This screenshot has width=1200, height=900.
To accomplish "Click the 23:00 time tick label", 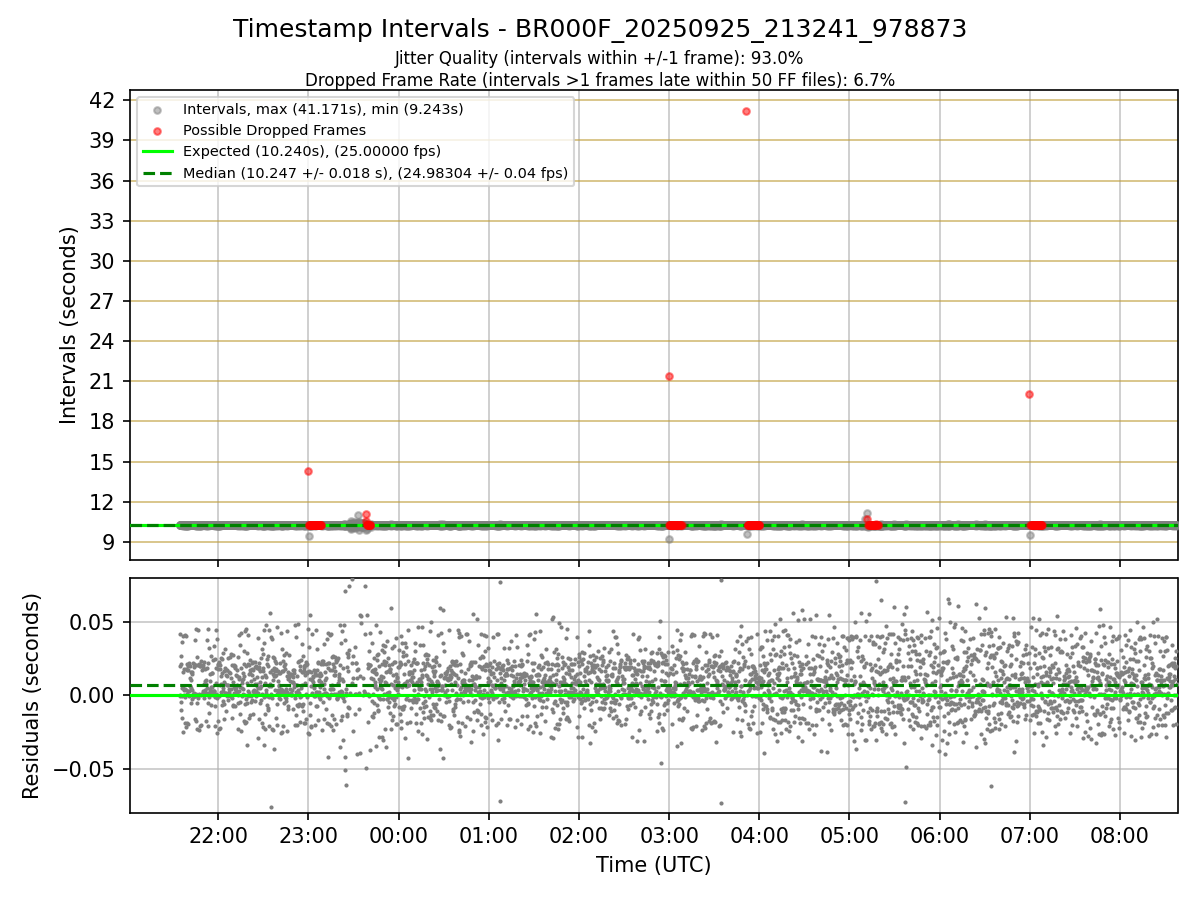I will 308,834.
